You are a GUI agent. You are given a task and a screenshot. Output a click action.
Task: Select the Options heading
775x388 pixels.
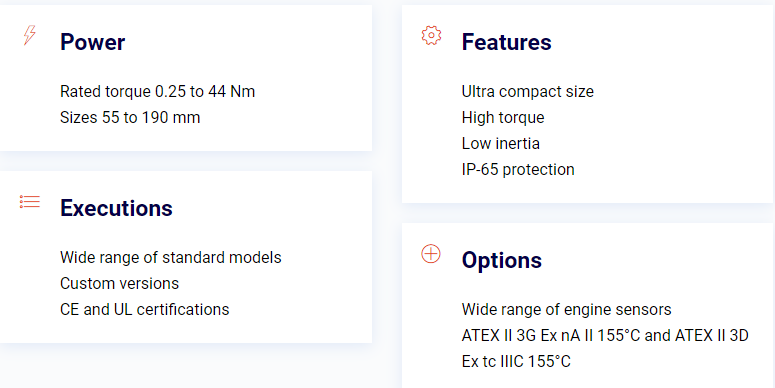pos(502,260)
